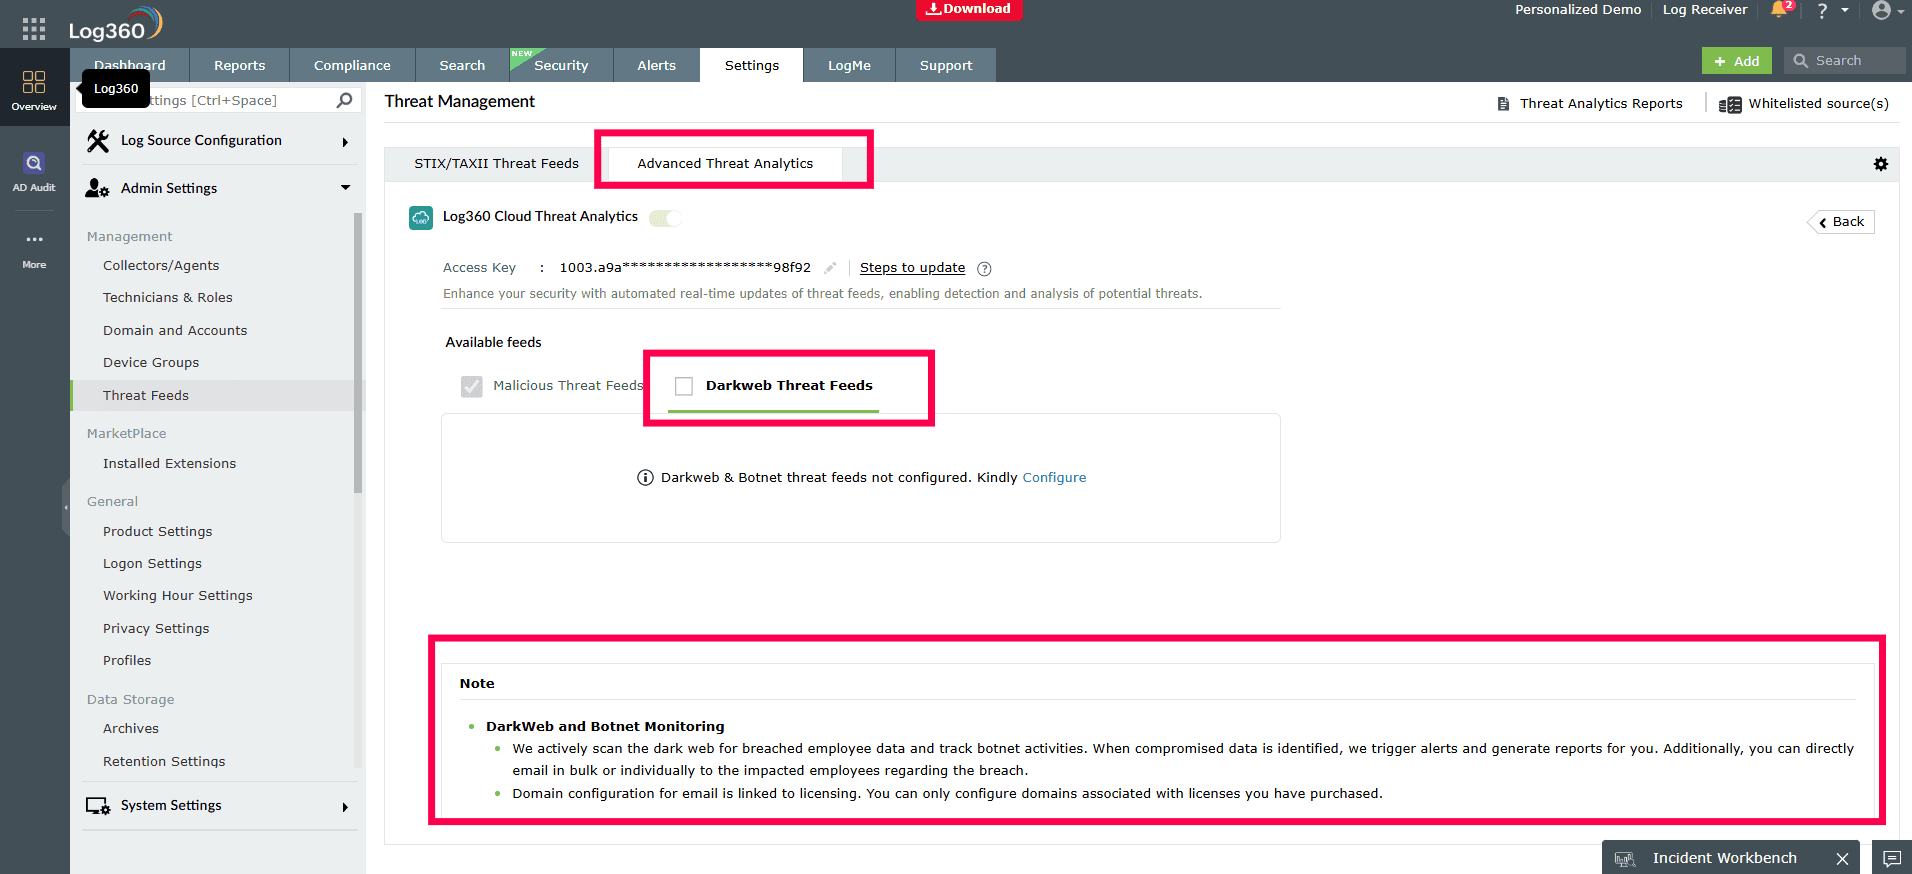Click the Whitelisted sources list icon
This screenshot has height=874, width=1912.
click(1730, 104)
